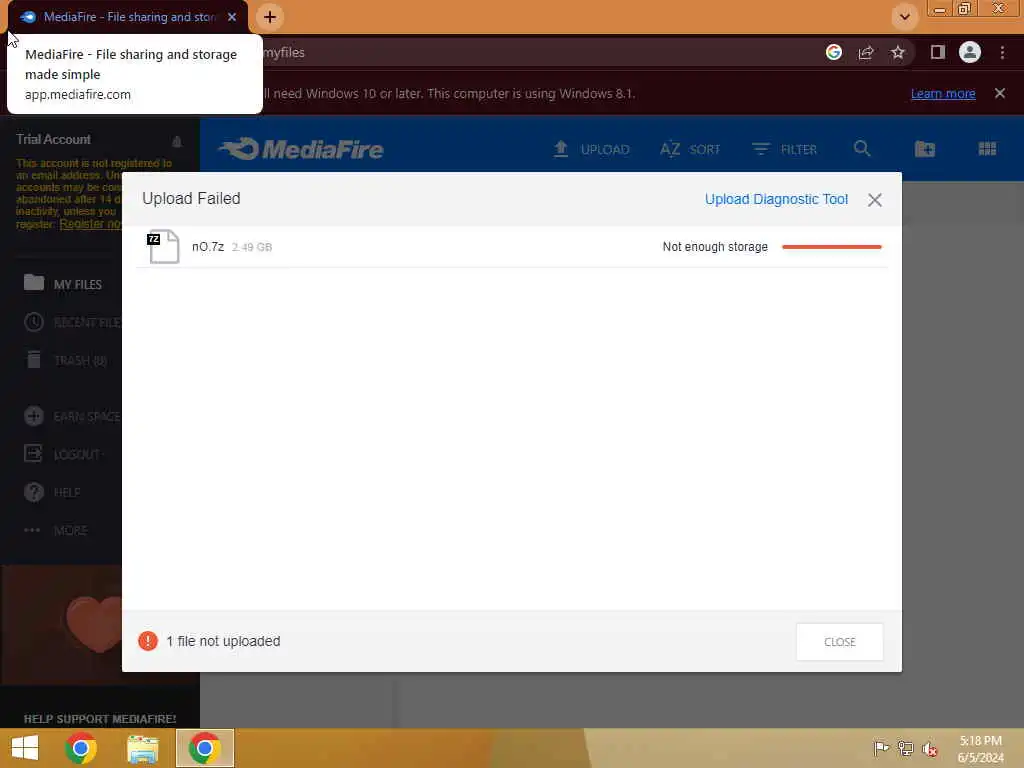Viewport: 1024px width, 768px height.
Task: Click the CLOSE button in upload dialog
Action: [839, 642]
